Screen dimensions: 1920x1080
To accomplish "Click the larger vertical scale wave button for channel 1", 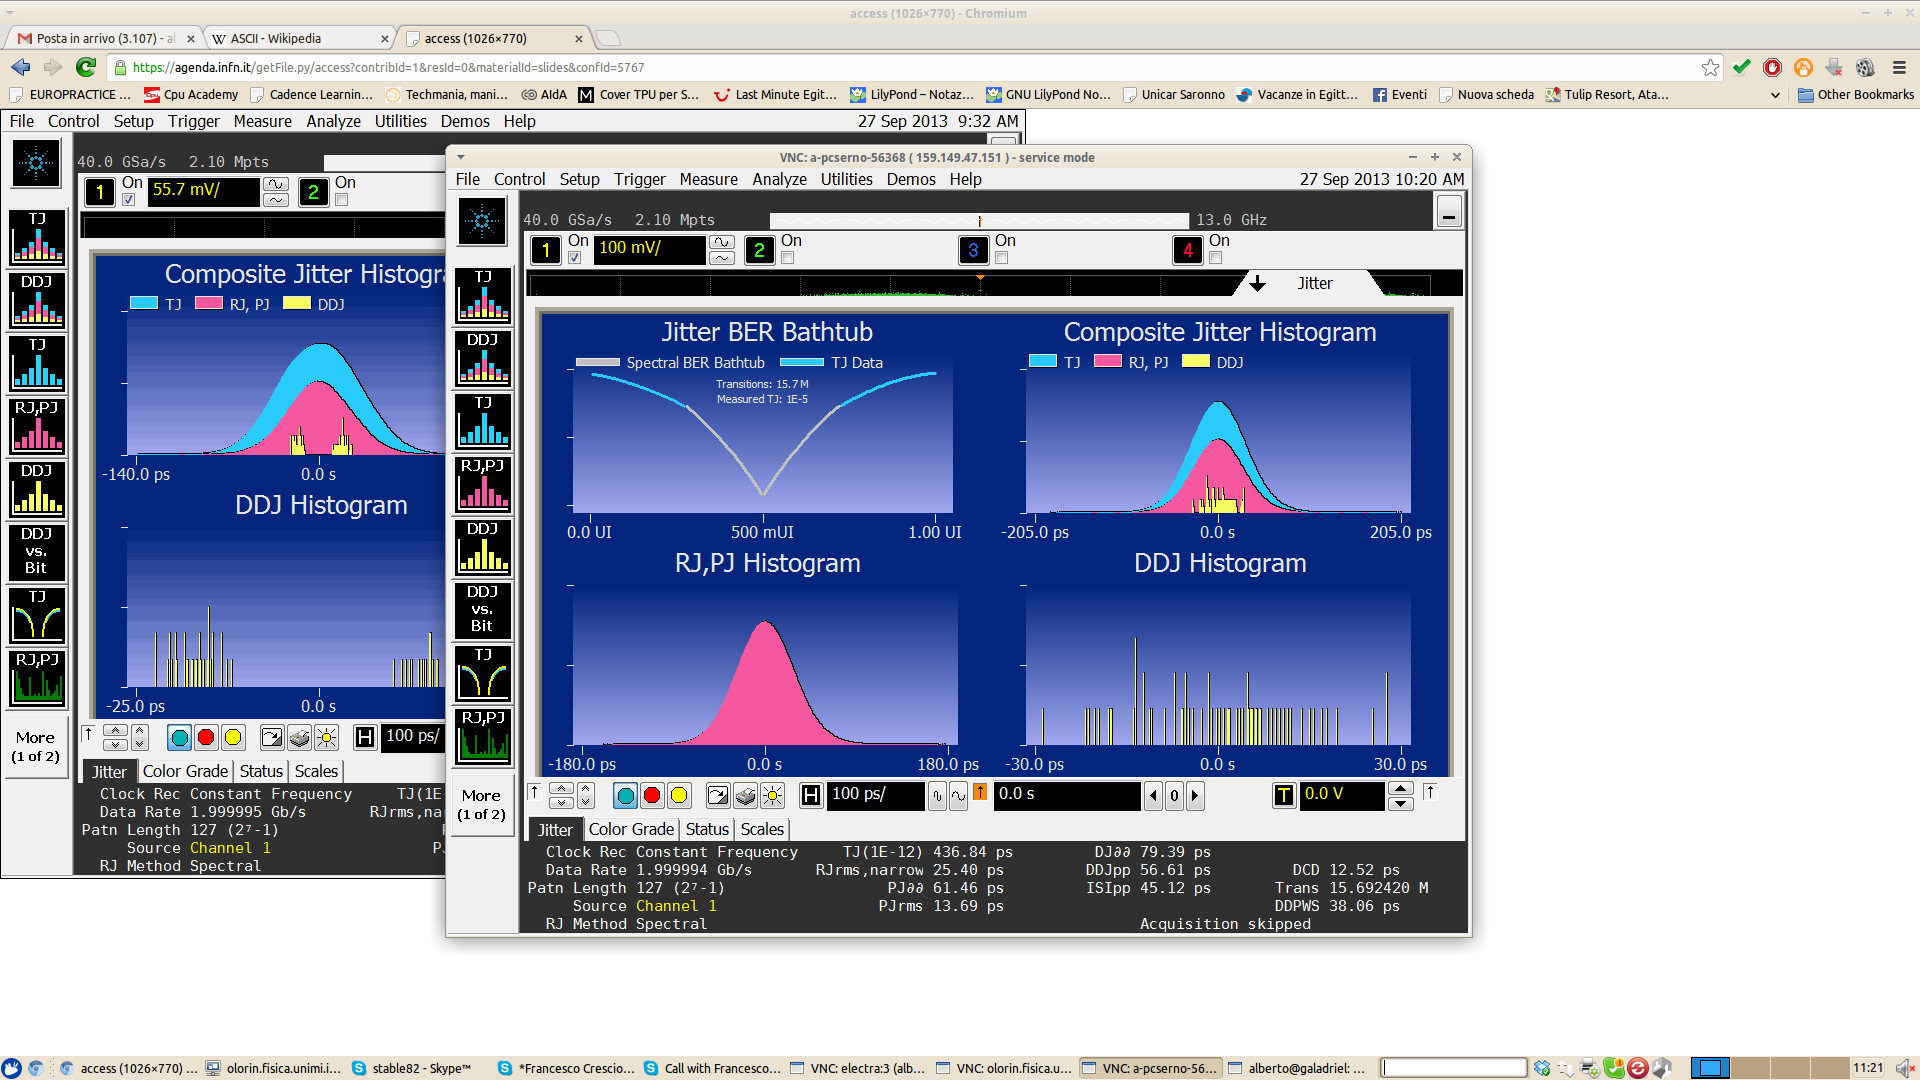I will click(x=722, y=242).
